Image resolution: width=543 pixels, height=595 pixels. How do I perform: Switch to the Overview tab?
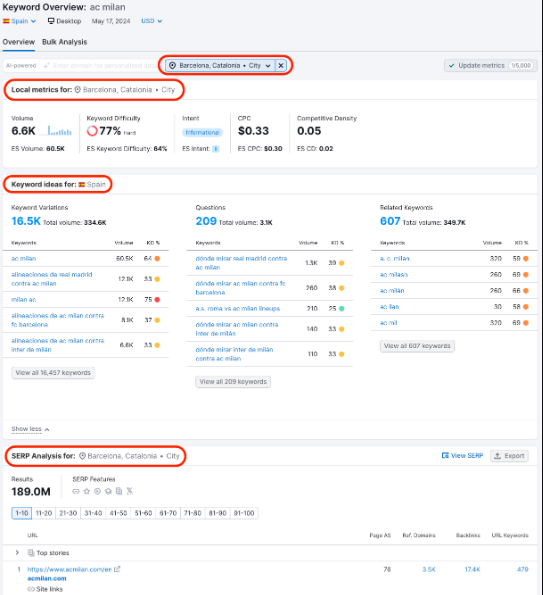click(19, 42)
